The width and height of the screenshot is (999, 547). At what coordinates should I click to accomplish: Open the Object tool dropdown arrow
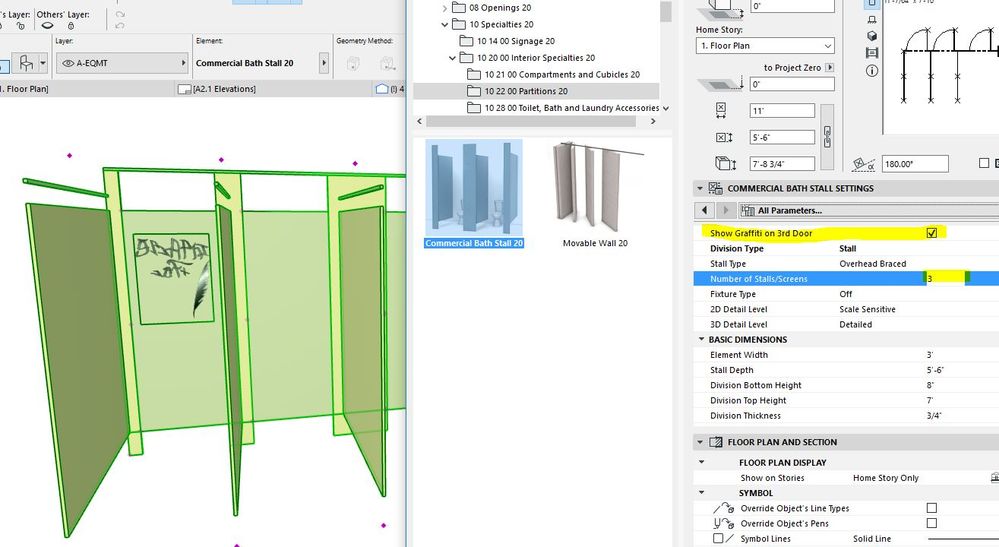tap(43, 63)
